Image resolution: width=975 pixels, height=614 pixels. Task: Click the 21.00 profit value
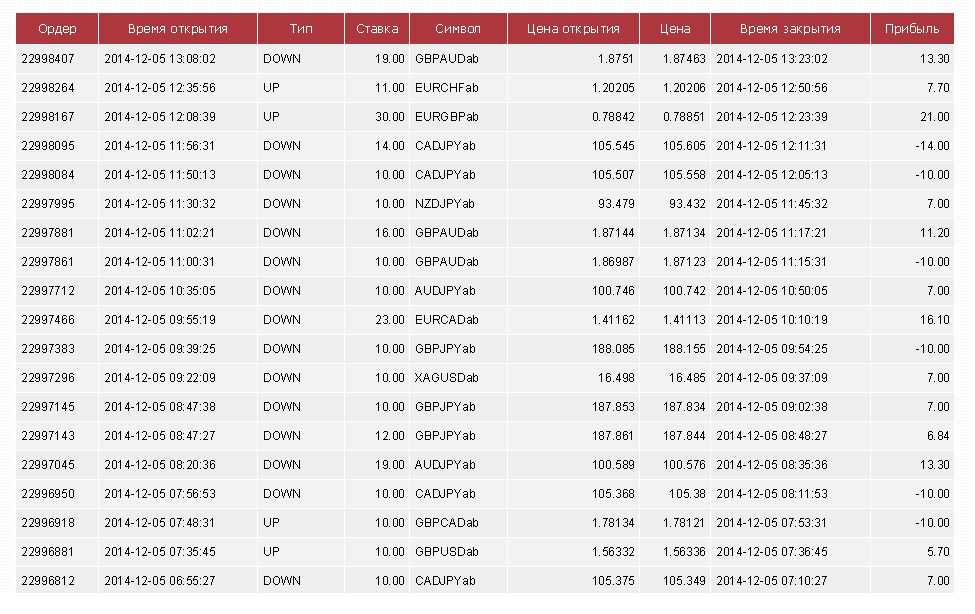[x=935, y=117]
